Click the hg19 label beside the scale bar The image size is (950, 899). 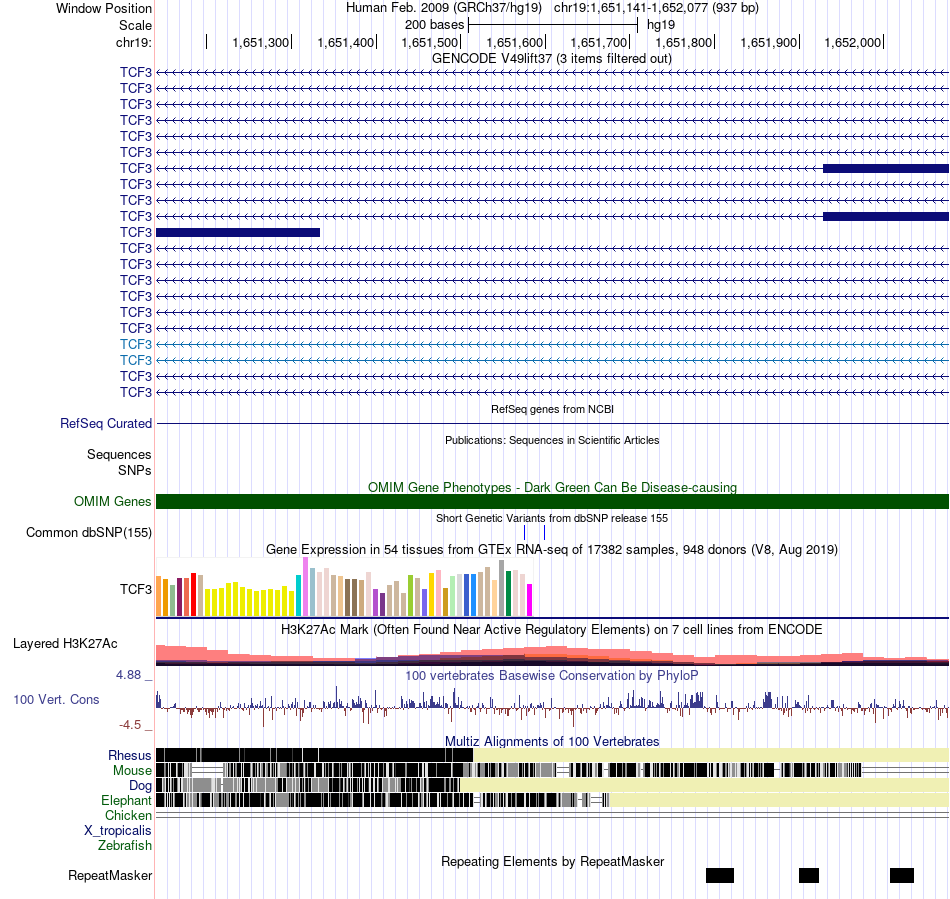pos(661,25)
